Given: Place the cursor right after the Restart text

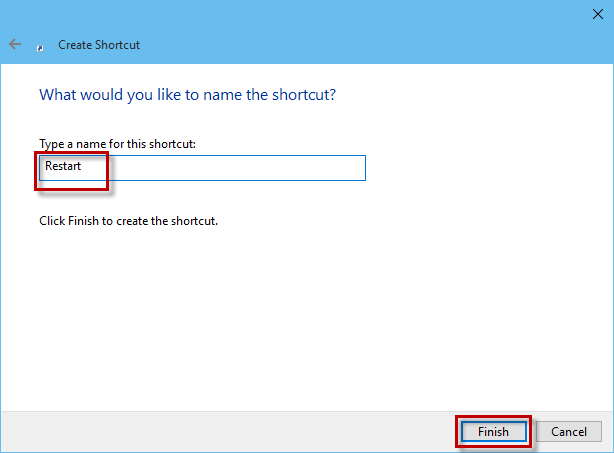Looking at the screenshot, I should click(83, 168).
